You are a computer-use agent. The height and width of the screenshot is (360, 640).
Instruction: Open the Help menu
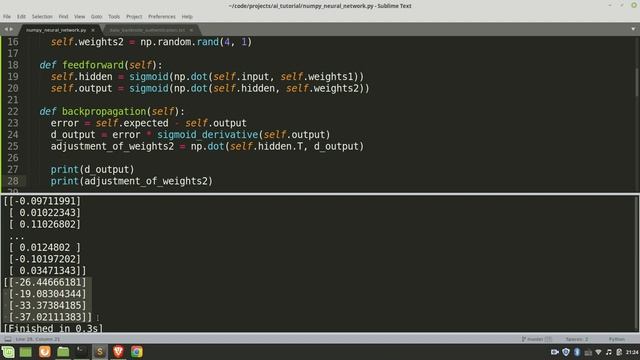point(187,17)
